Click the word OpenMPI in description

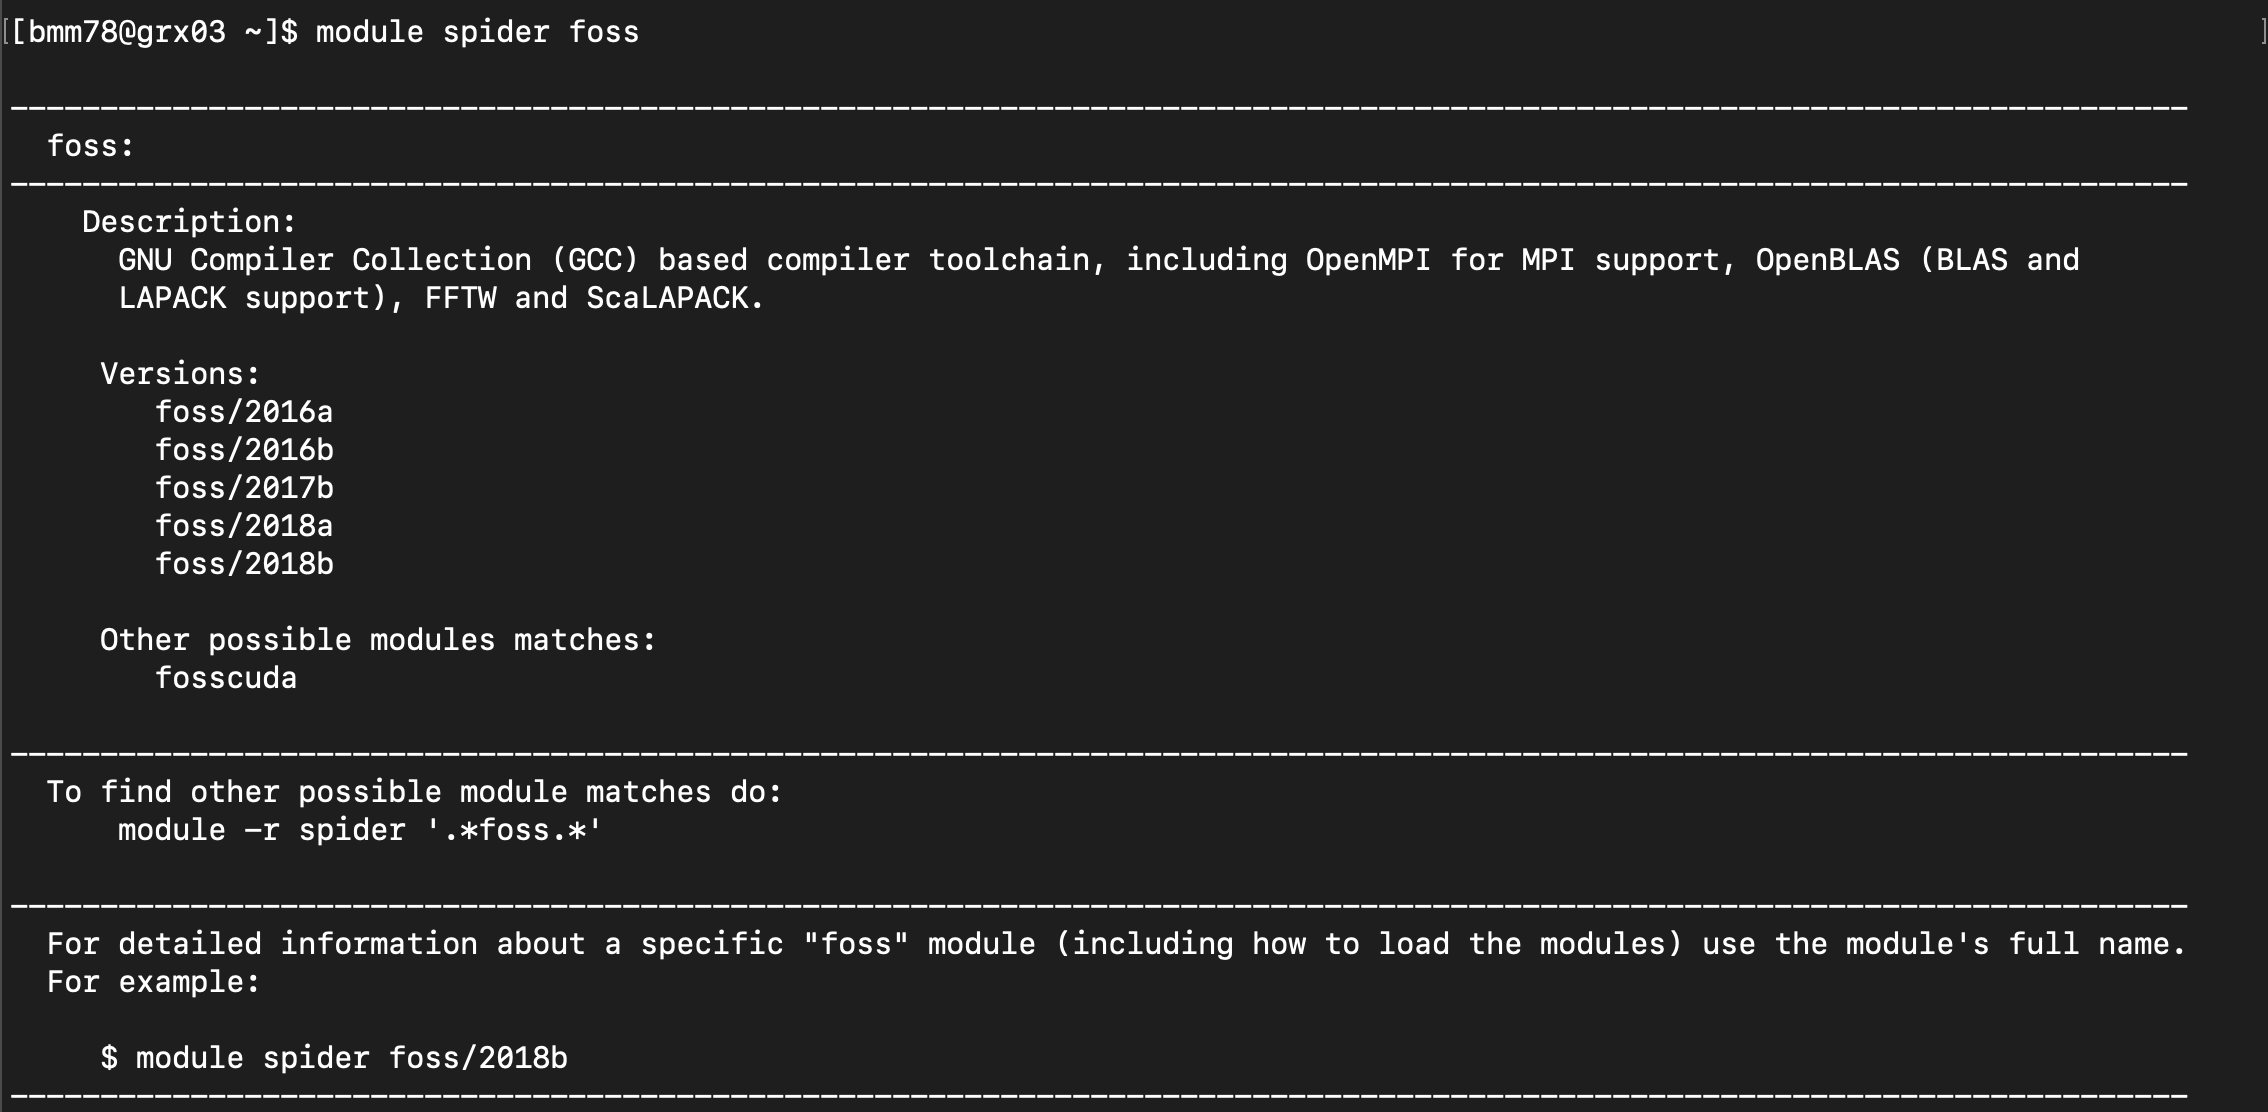point(1368,260)
